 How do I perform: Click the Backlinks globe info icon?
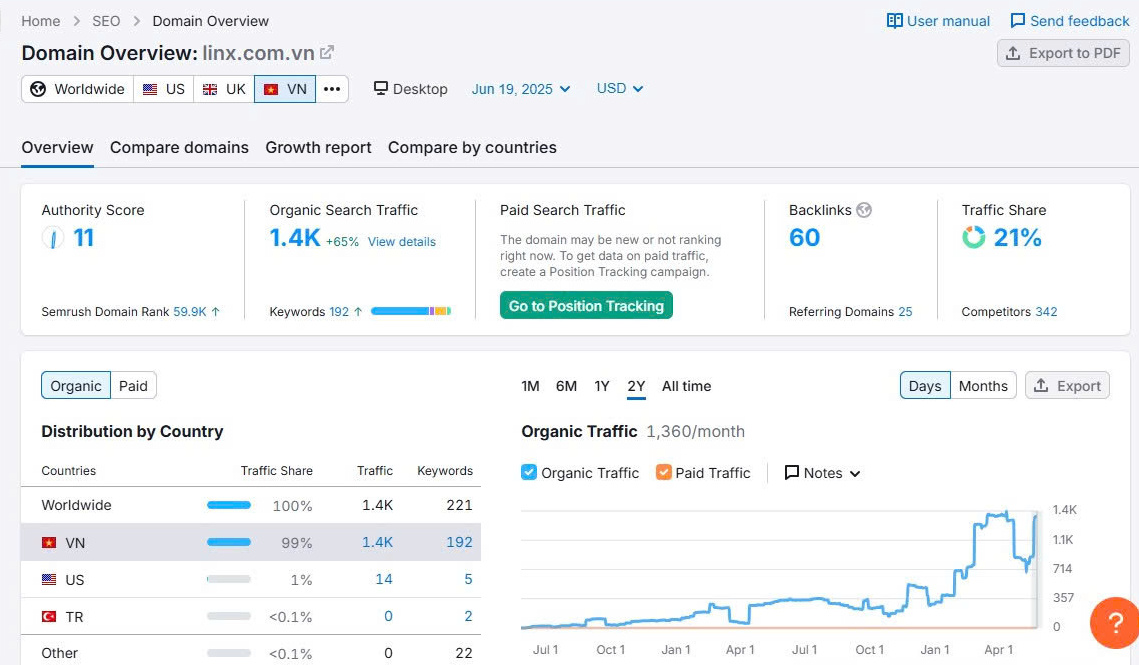(864, 210)
